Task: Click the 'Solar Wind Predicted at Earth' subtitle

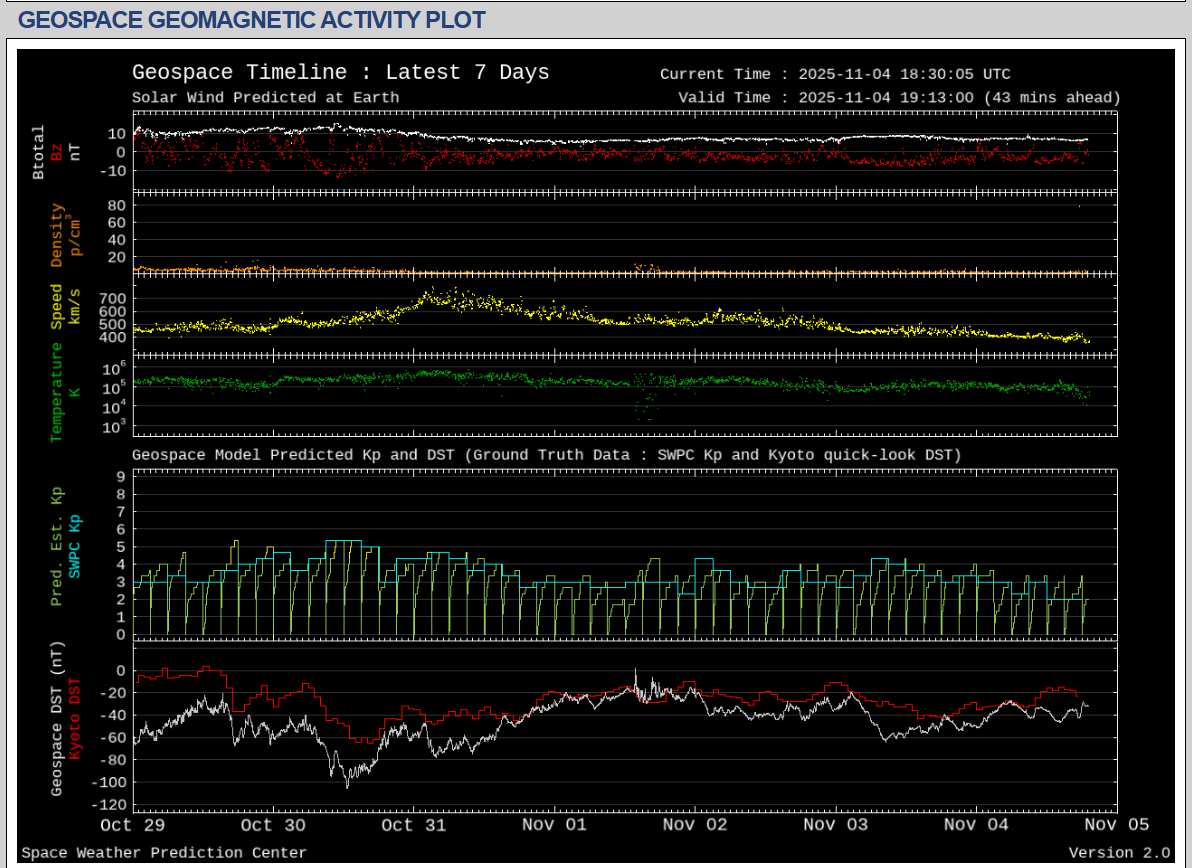Action: tap(265, 98)
